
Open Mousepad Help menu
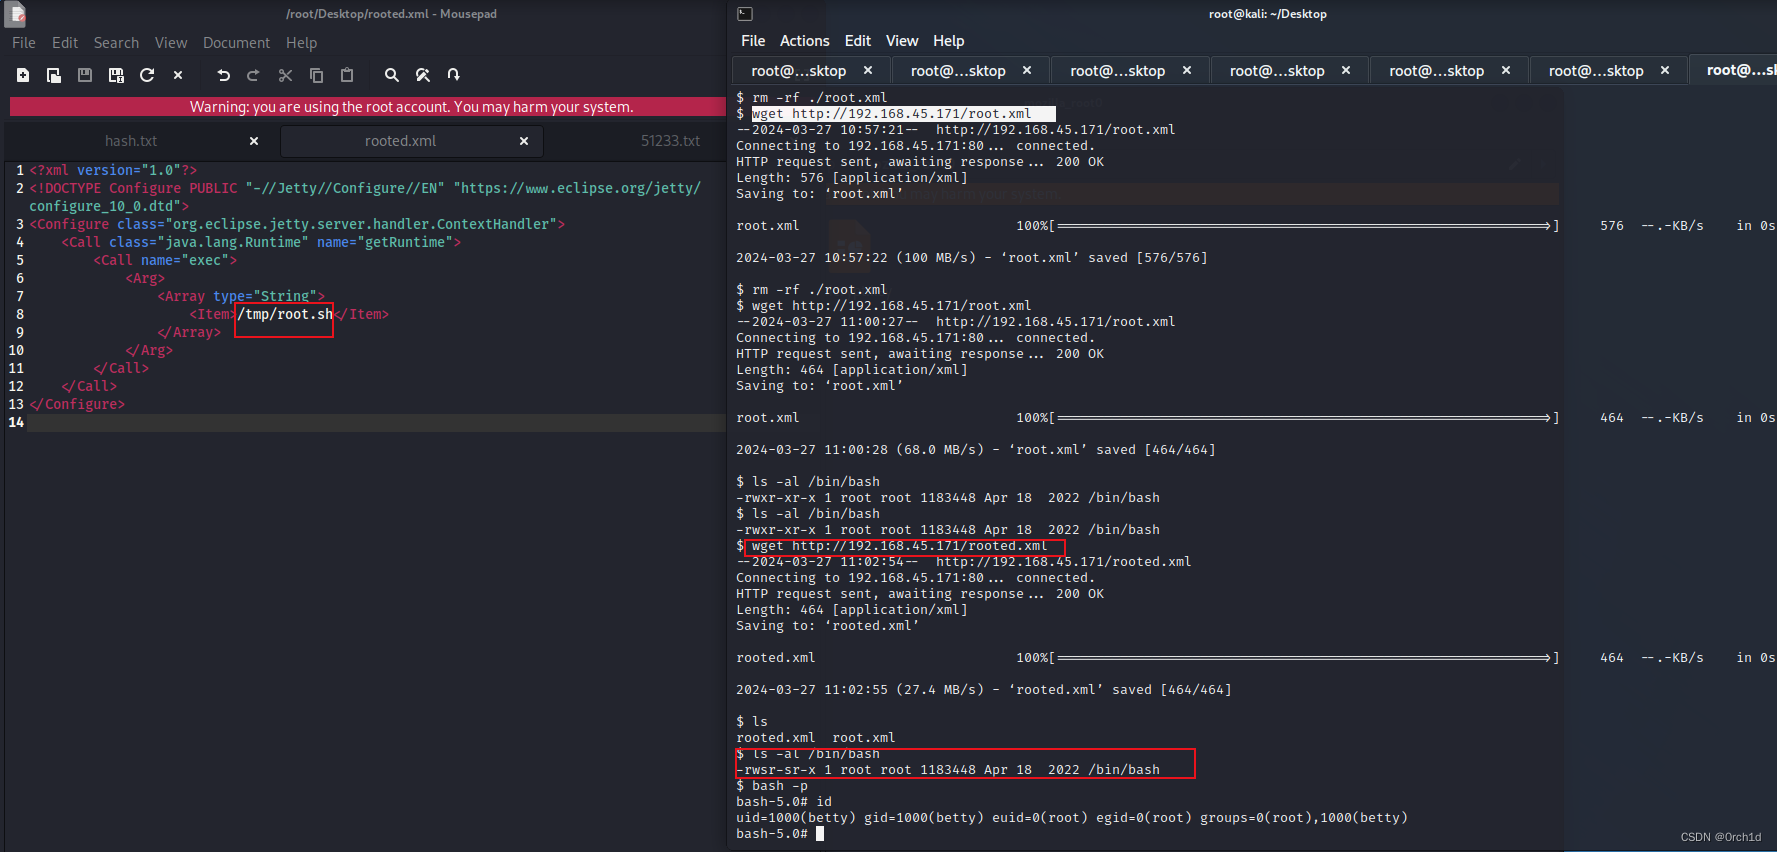click(x=301, y=43)
